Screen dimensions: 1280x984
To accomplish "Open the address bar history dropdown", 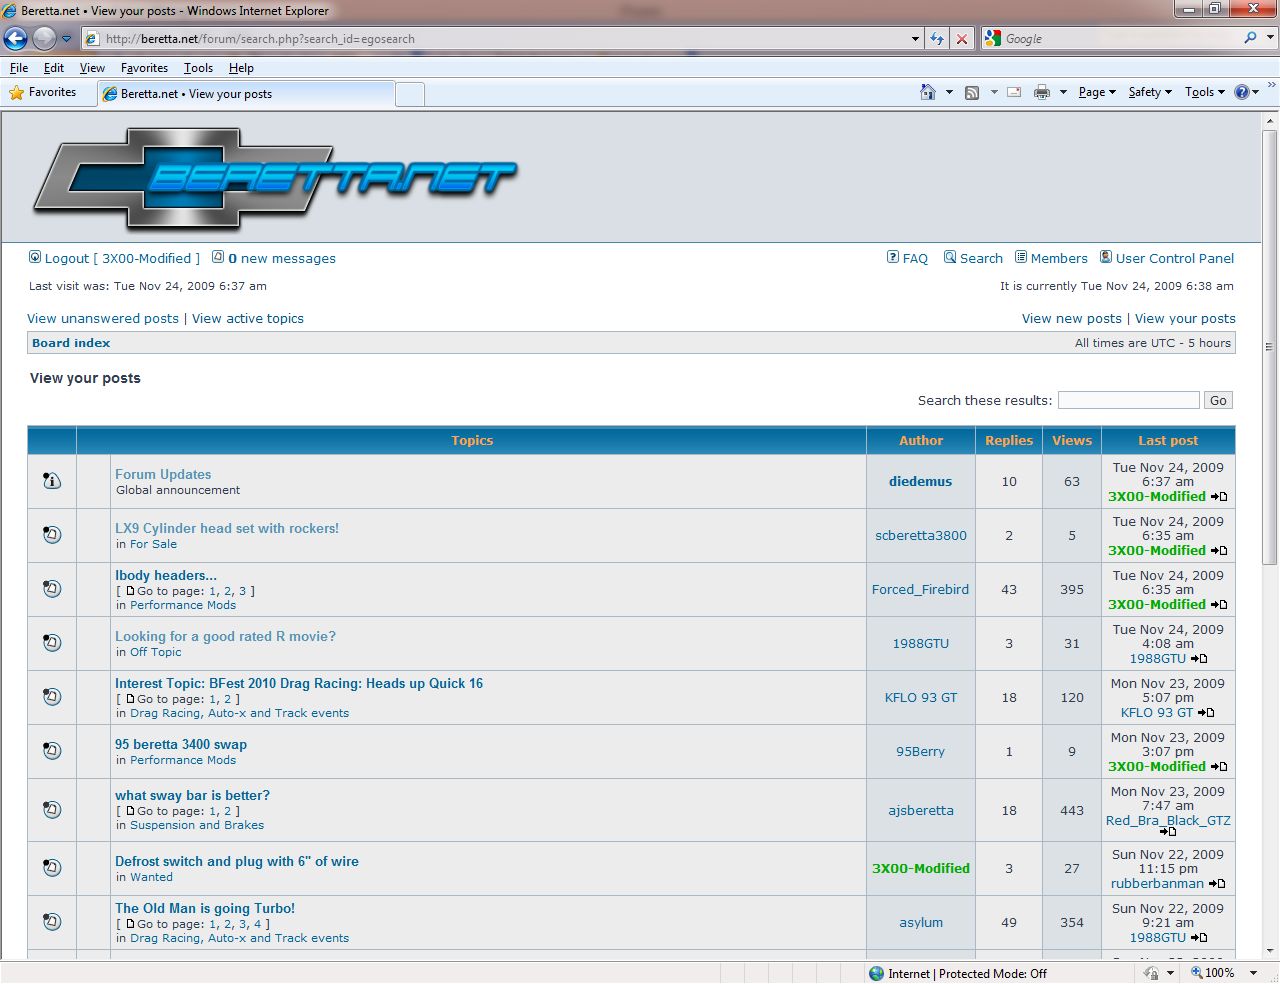I will (x=915, y=39).
